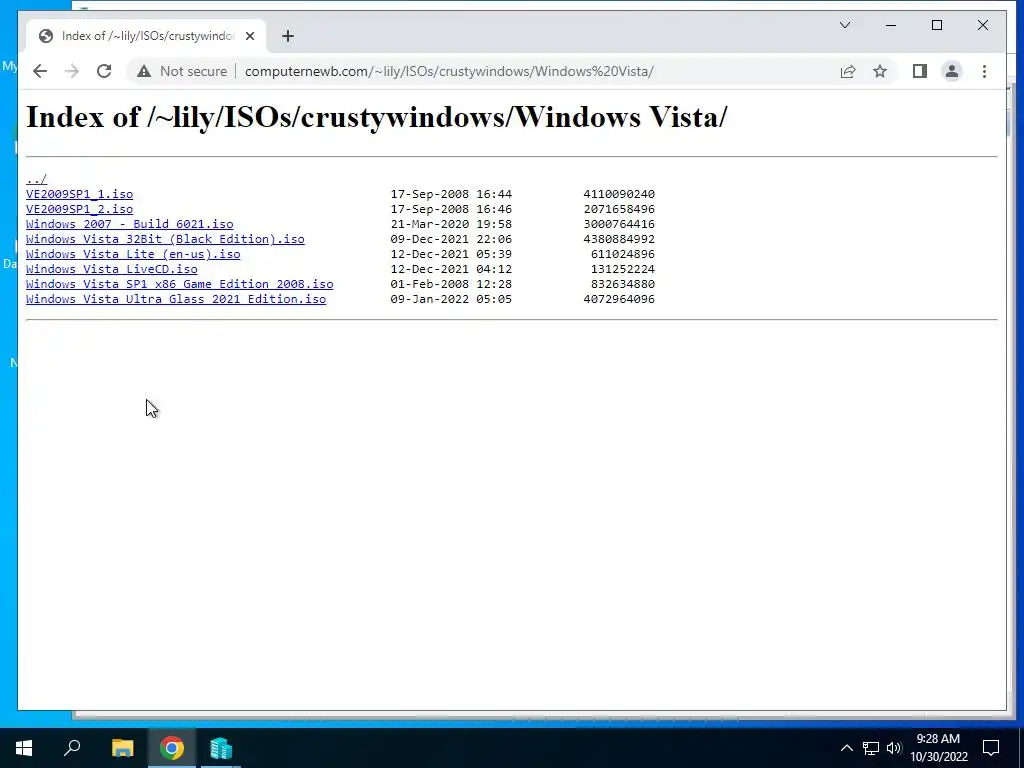The image size is (1024, 768).
Task: Open File Explorer from taskbar
Action: [122, 748]
